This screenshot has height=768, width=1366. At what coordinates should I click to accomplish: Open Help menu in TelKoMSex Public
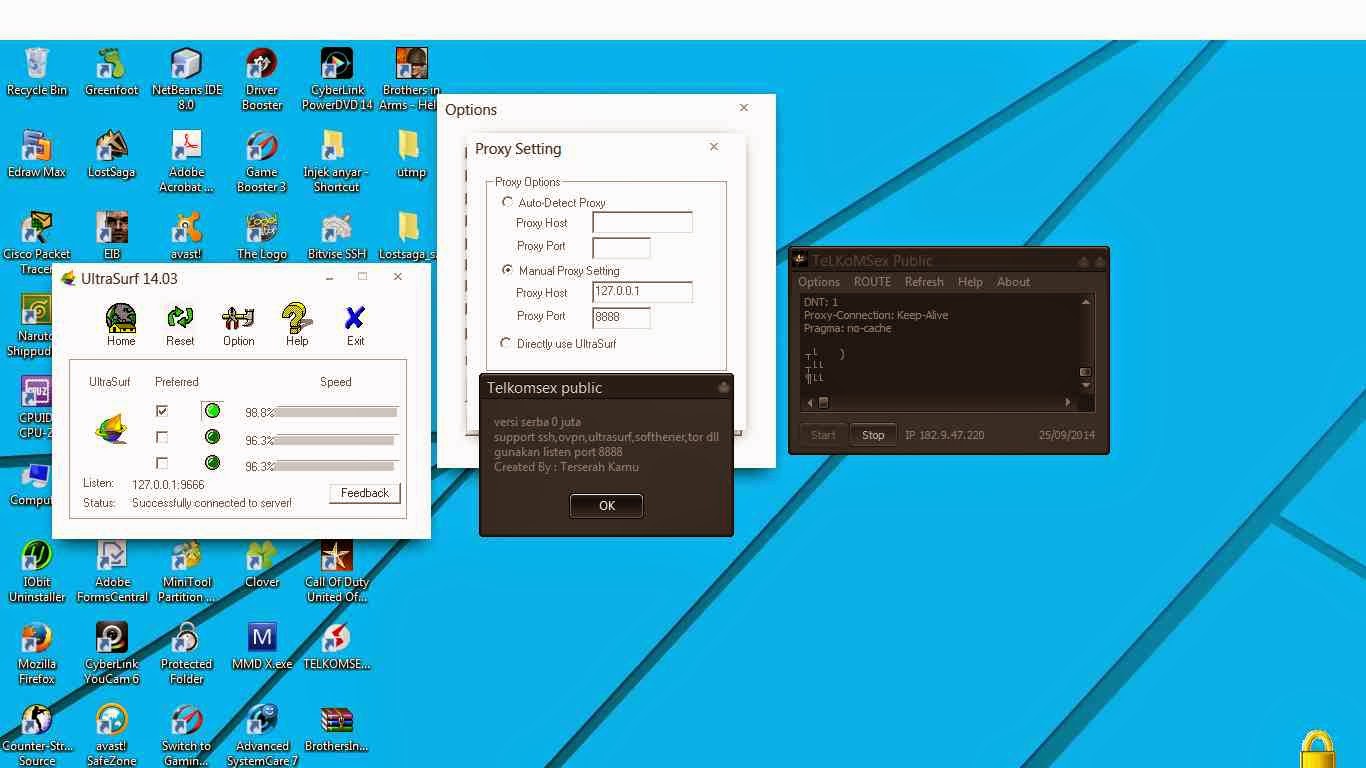point(970,282)
